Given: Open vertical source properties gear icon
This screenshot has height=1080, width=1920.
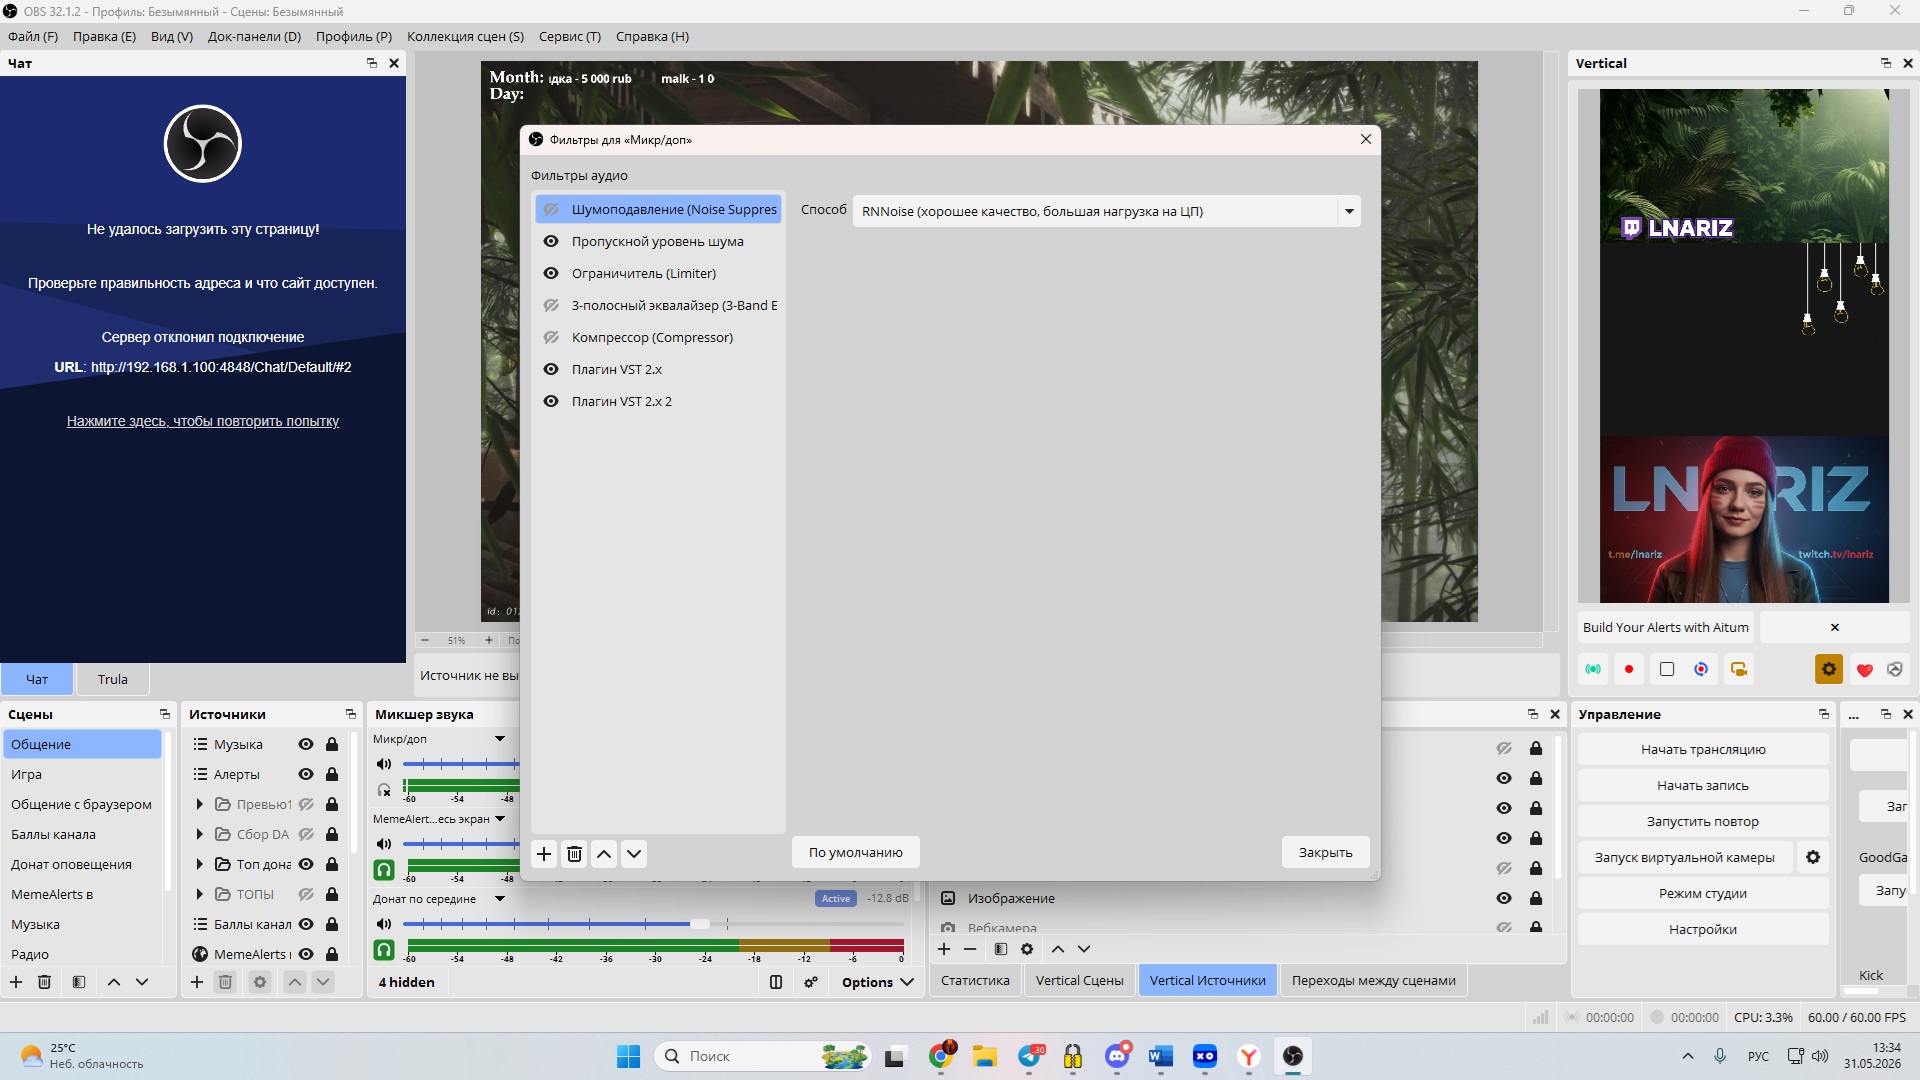Looking at the screenshot, I should [1027, 949].
